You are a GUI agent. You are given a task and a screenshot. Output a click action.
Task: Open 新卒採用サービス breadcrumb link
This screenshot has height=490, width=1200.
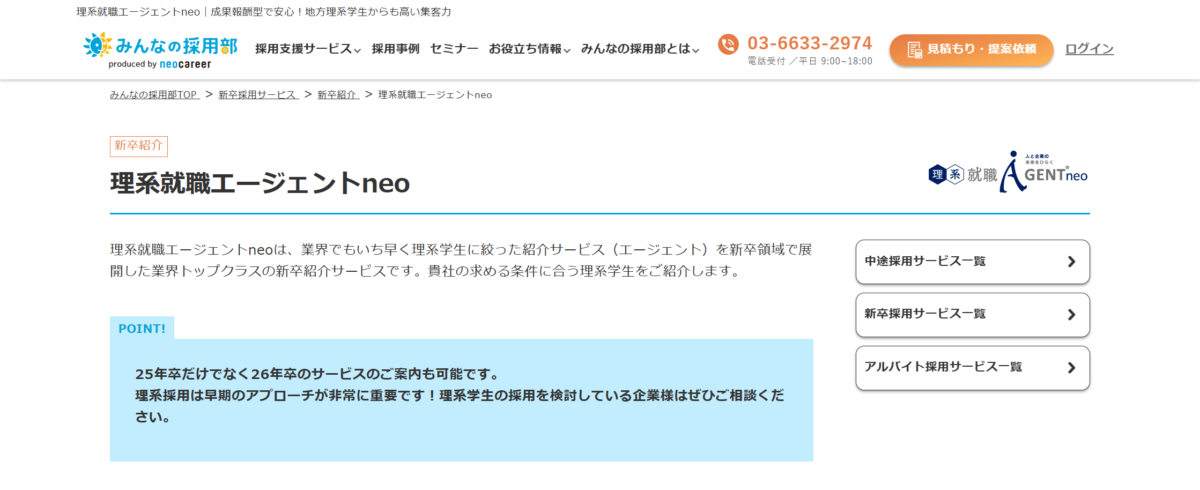(258, 94)
